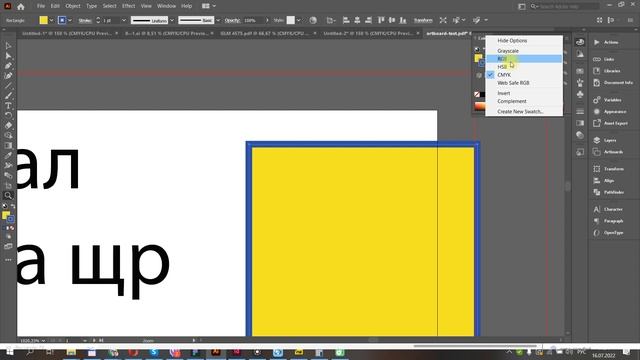Open the Actions panel
This screenshot has height=360, width=640.
coord(607,42)
